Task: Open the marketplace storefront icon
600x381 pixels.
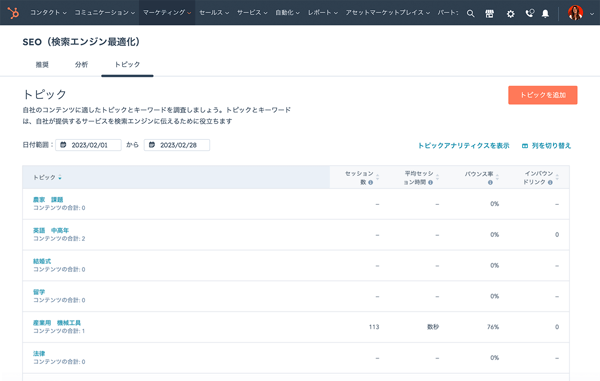Action: click(x=489, y=14)
